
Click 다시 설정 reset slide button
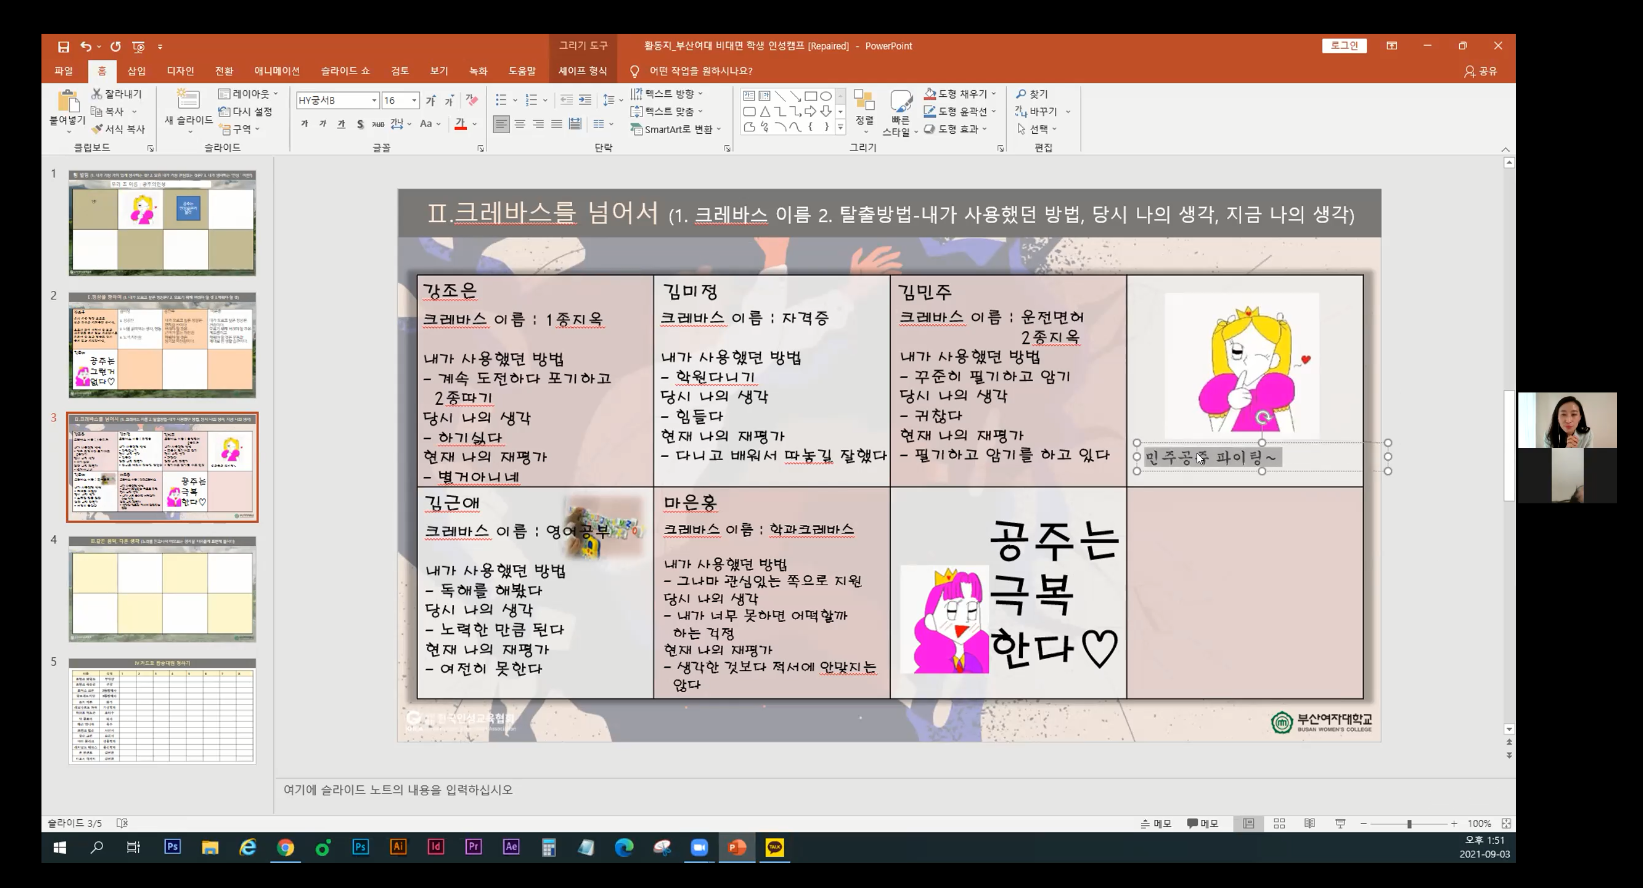click(x=245, y=111)
